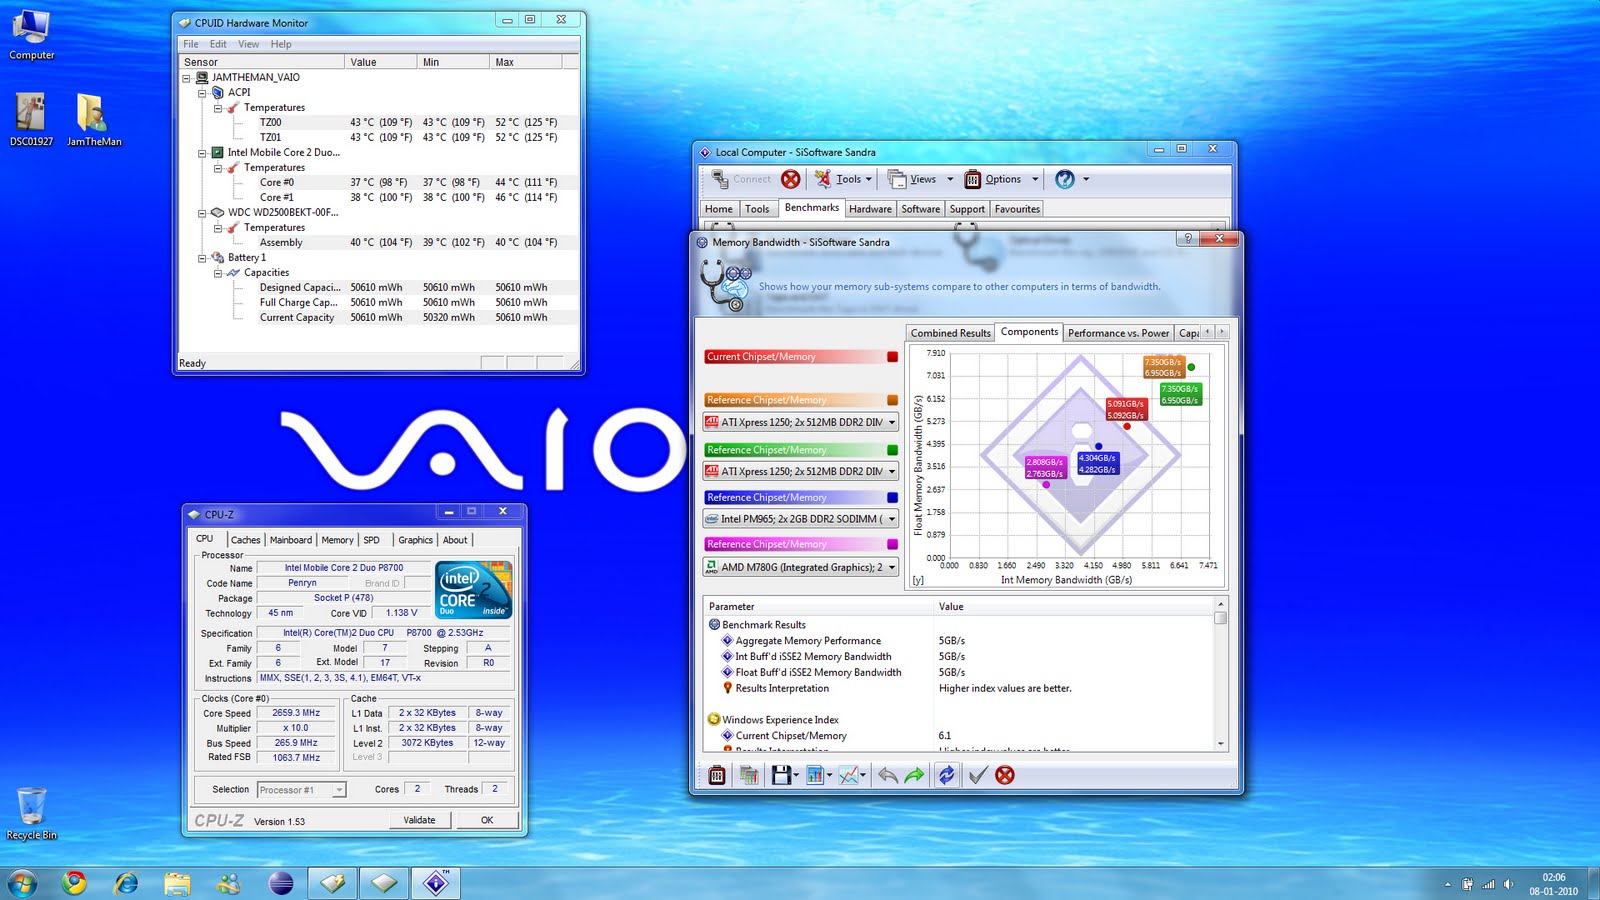Click the checkmark OK icon in Sandra's bottom toolbar
1600x900 pixels.
[x=978, y=775]
